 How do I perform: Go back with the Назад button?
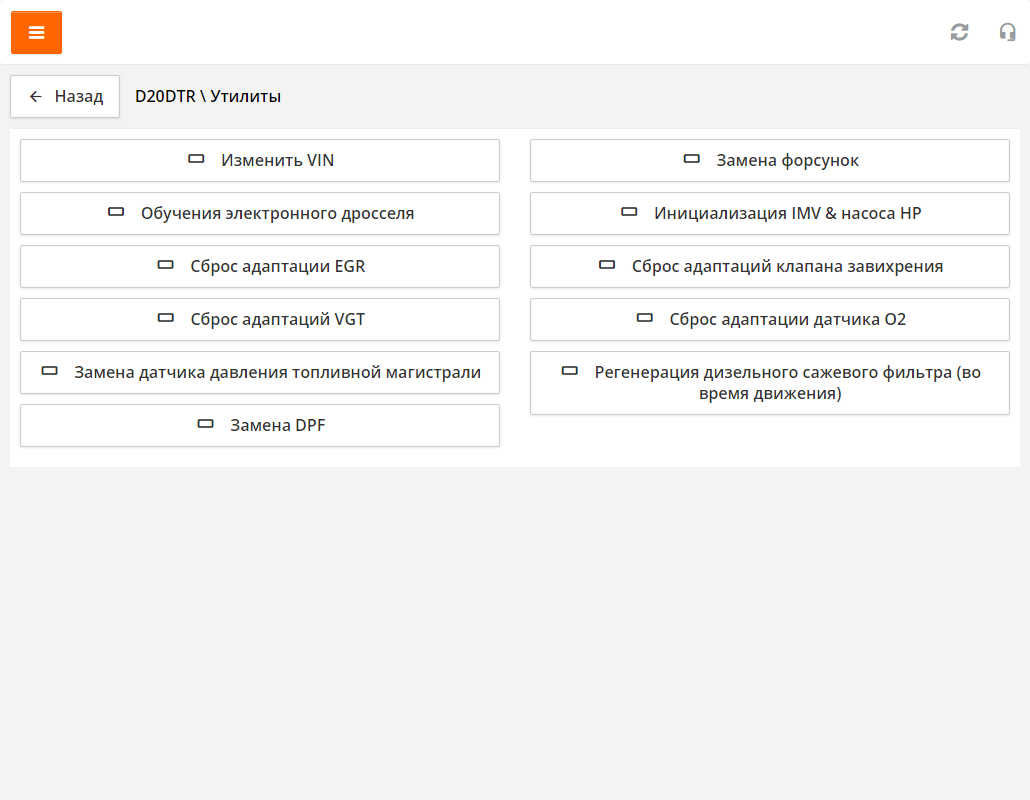(65, 97)
